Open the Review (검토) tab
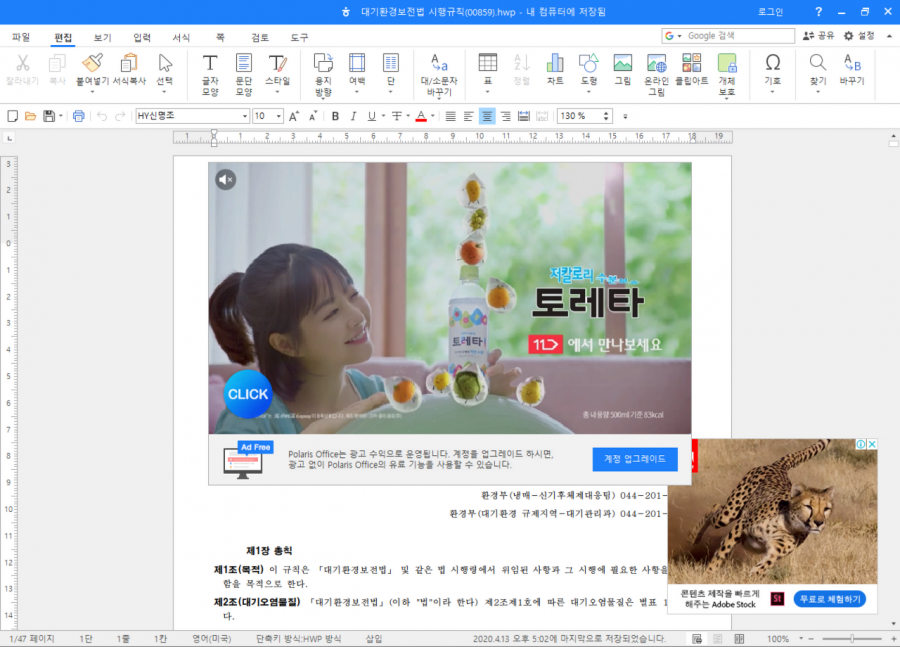This screenshot has width=900, height=647. [x=259, y=37]
